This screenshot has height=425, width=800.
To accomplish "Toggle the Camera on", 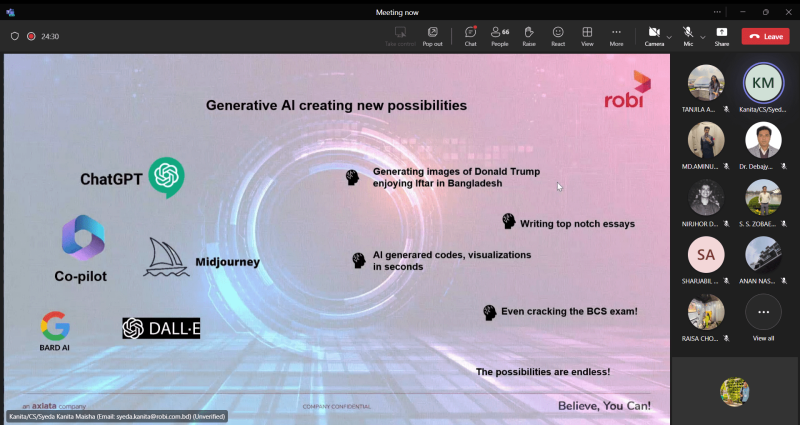I will point(654,36).
